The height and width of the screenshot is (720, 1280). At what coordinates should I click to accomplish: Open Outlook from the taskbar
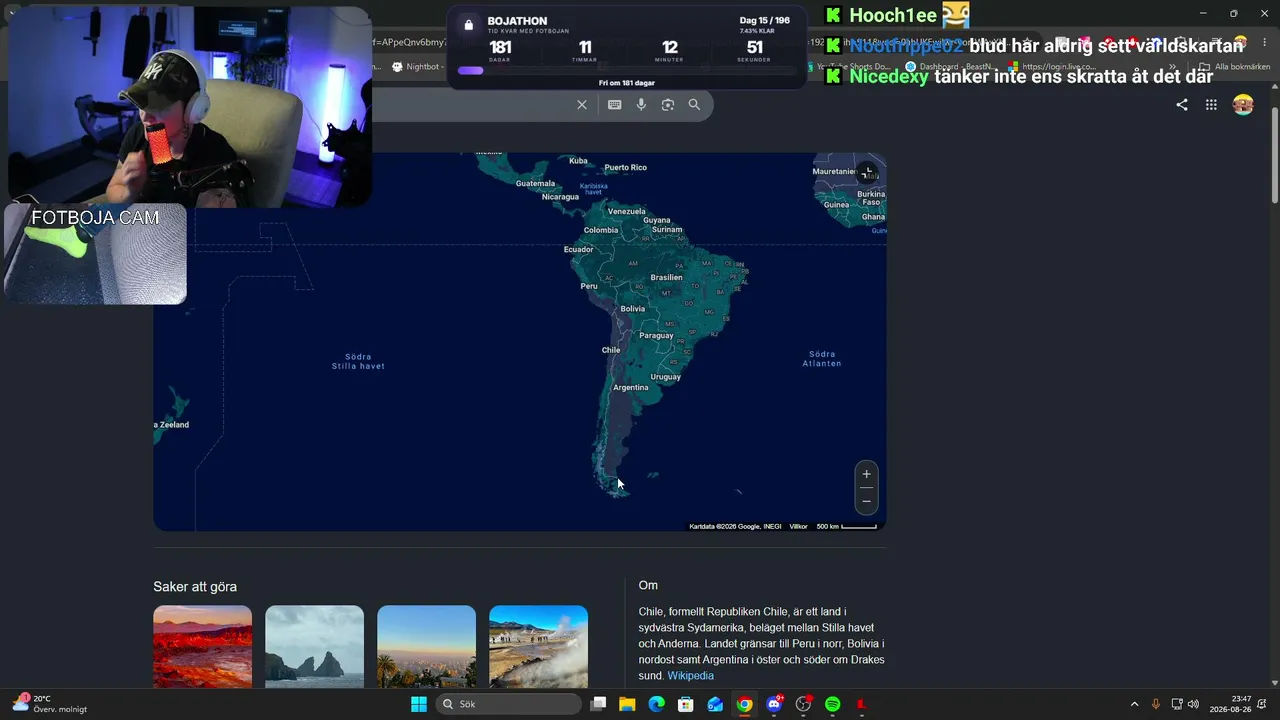715,704
